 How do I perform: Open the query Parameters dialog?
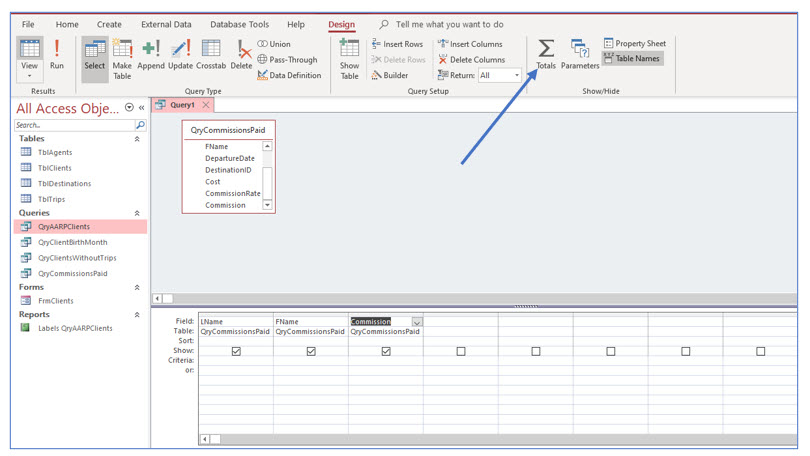pyautogui.click(x=580, y=54)
